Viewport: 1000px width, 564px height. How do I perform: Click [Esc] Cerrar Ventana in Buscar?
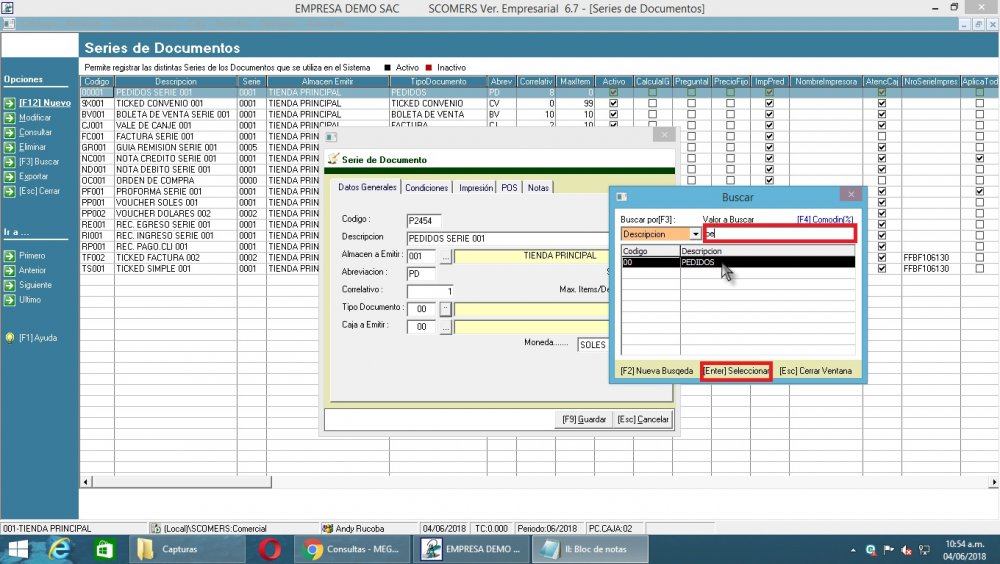[x=815, y=371]
